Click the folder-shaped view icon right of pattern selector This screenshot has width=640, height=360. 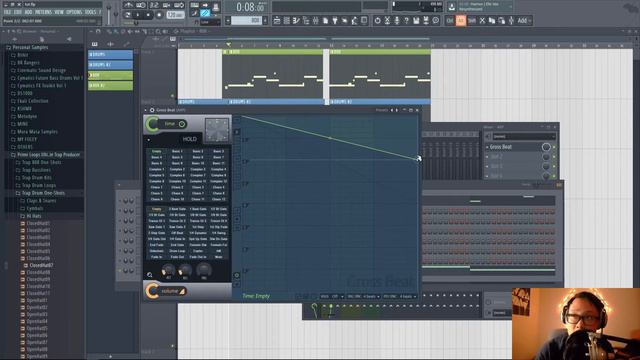(x=277, y=20)
